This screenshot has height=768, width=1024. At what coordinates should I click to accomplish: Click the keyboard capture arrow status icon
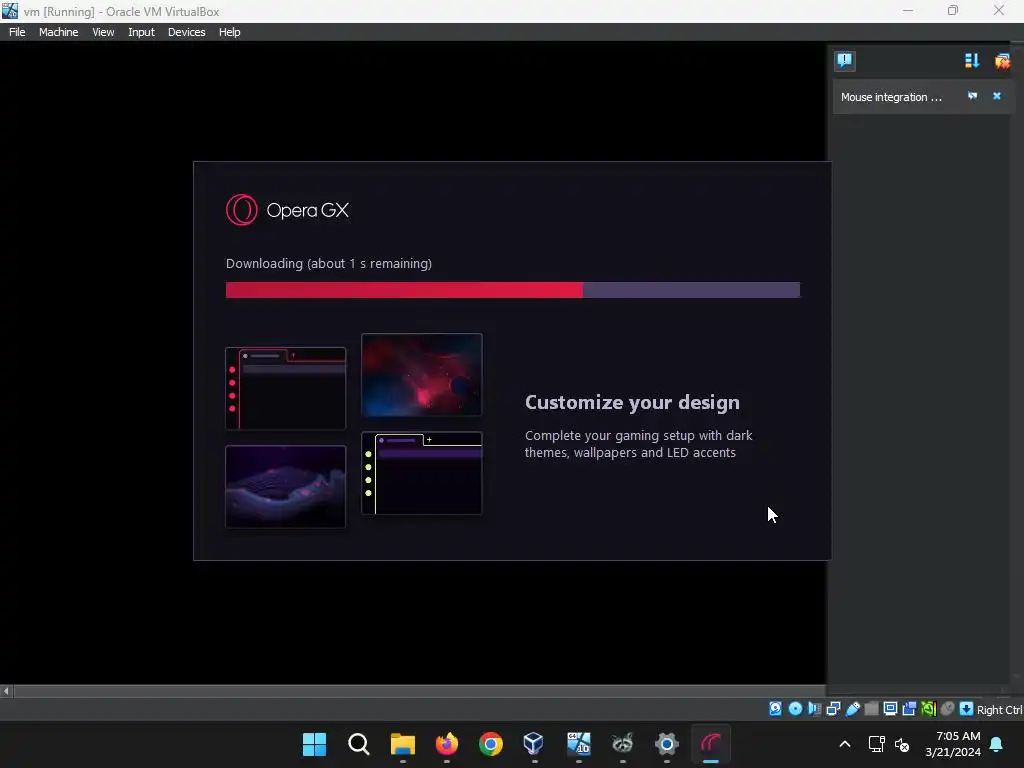967,709
